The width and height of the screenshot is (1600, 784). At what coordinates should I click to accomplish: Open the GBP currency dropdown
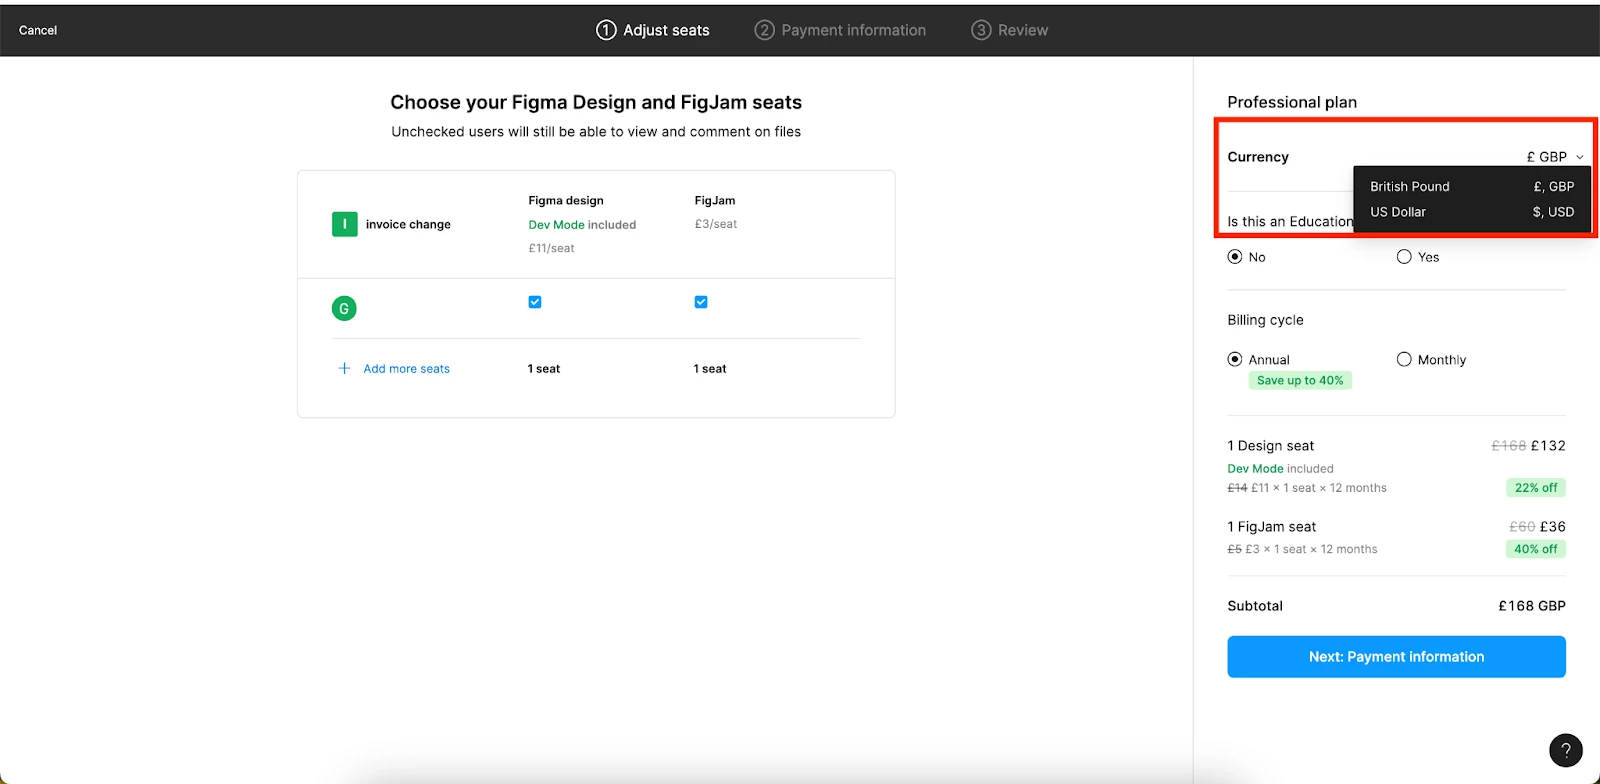point(1555,157)
